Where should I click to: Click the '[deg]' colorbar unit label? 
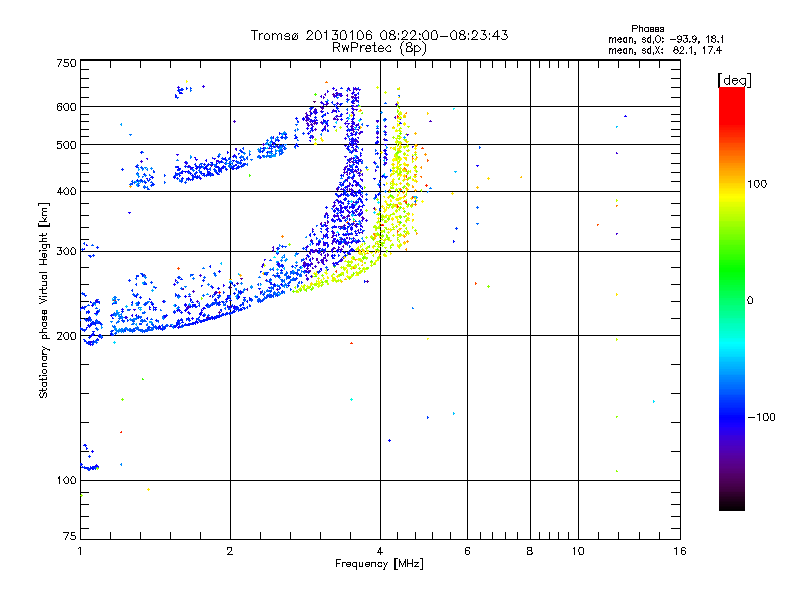tap(734, 80)
